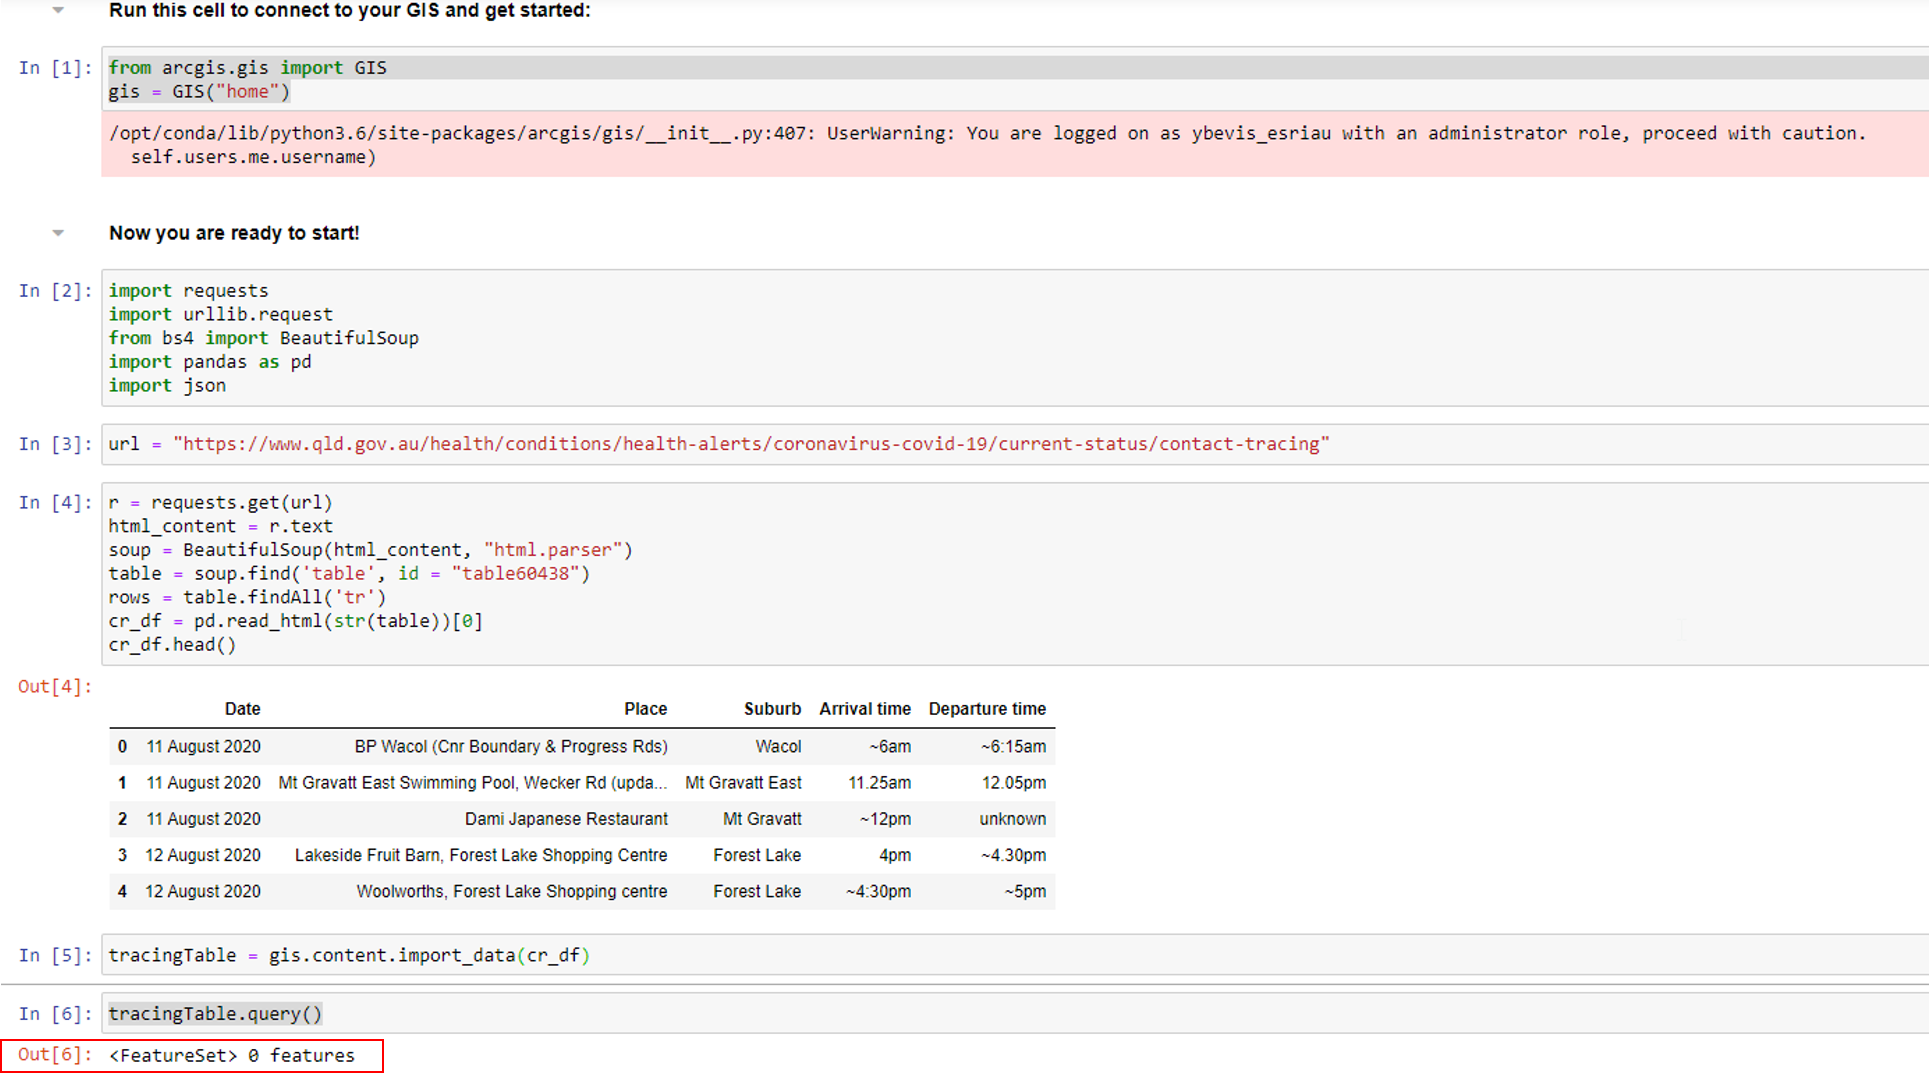Image resolution: width=1929 pixels, height=1084 pixels.
Task: Select the tracingTable.query() code cell
Action: pos(1015,1014)
